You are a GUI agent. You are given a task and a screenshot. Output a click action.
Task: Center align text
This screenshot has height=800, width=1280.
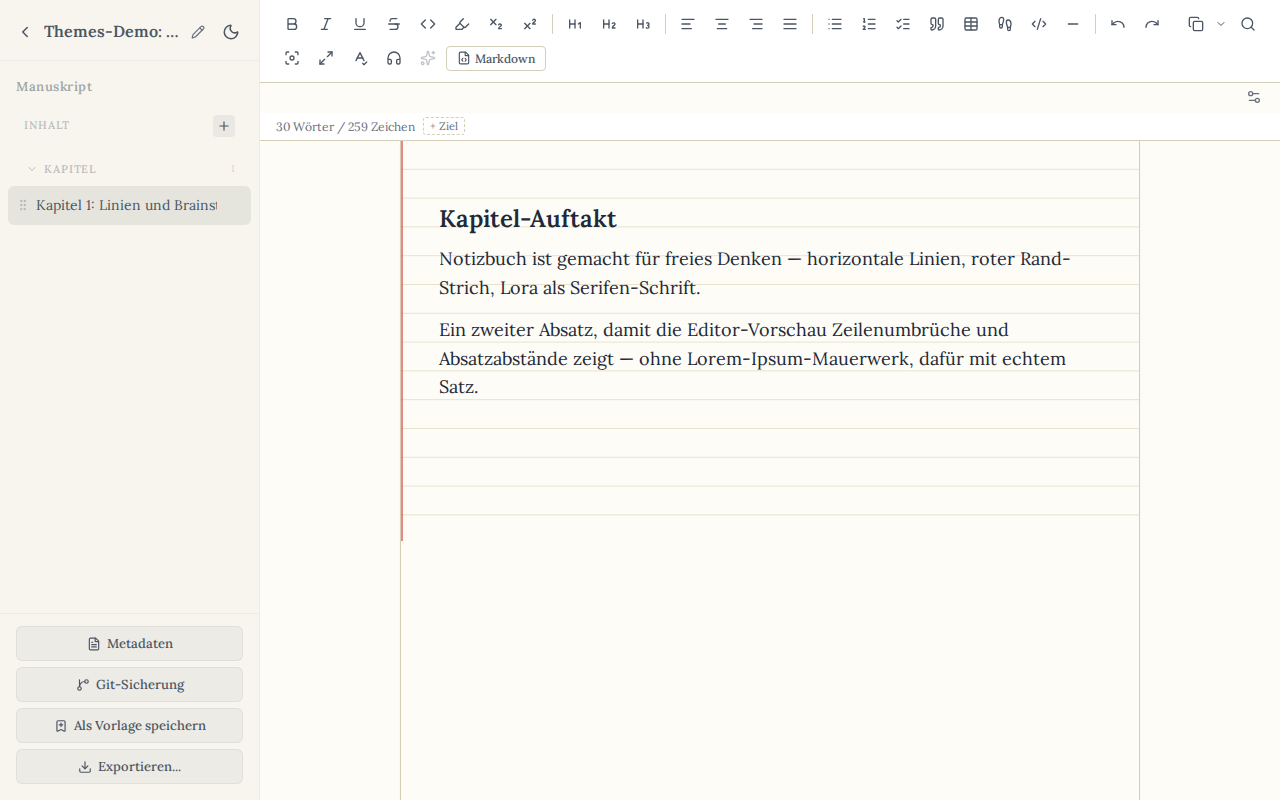click(722, 24)
